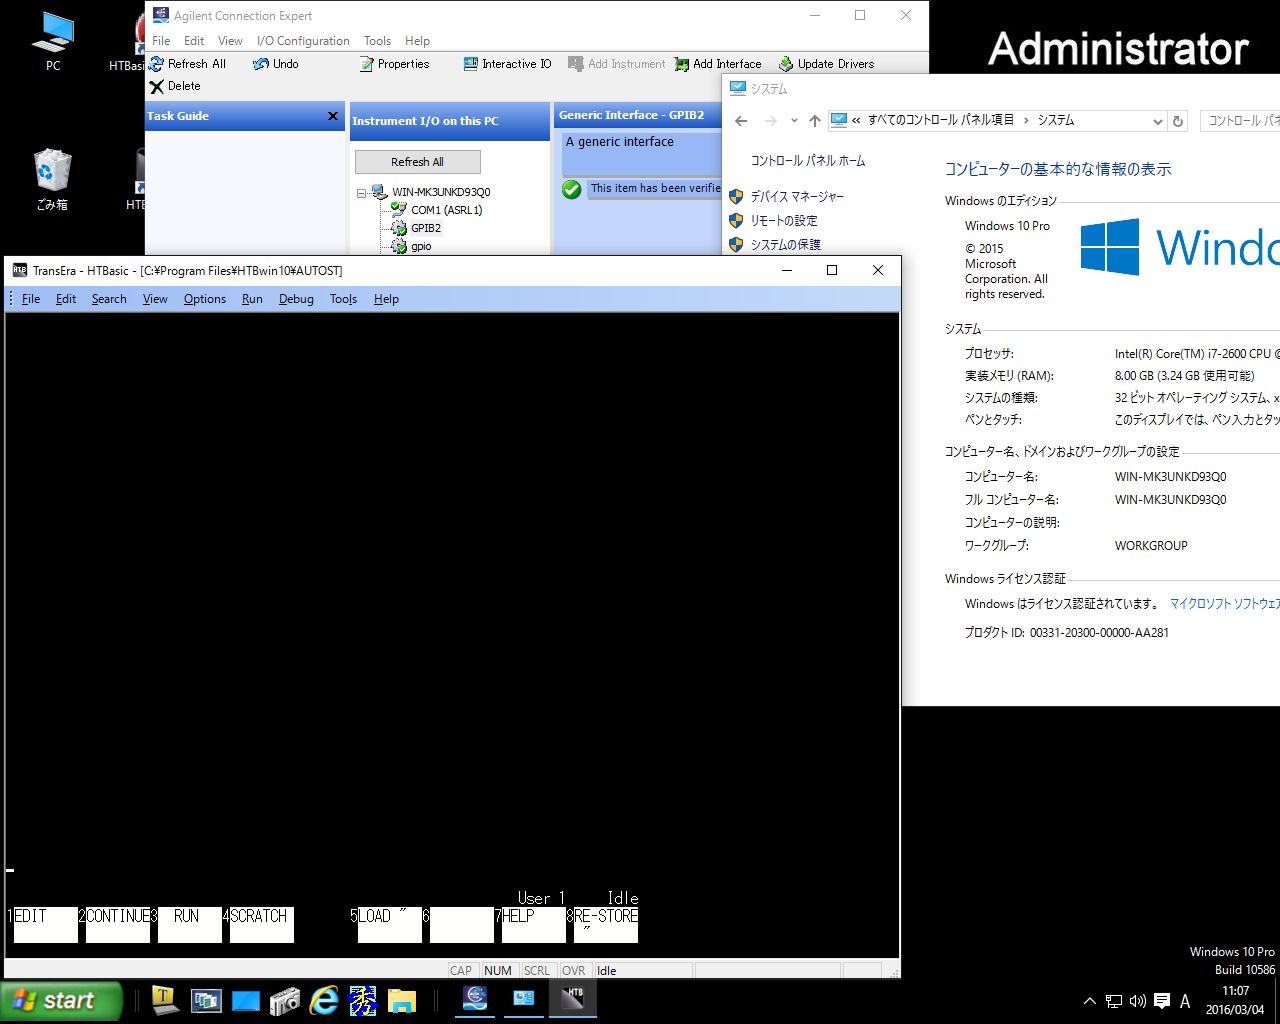Click the マイクロソフト ソフトウェア license link
Screen dimensions: 1280x1024
(1225, 604)
